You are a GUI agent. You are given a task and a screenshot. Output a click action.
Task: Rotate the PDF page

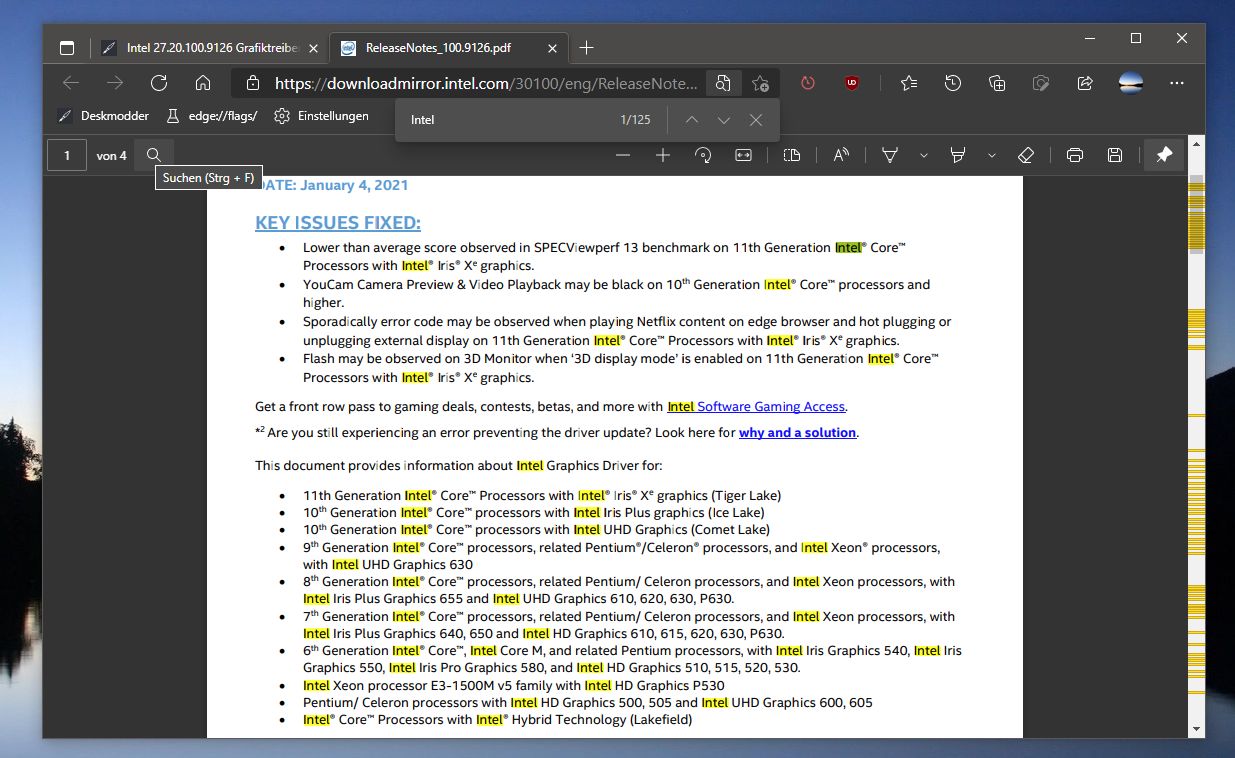click(703, 155)
